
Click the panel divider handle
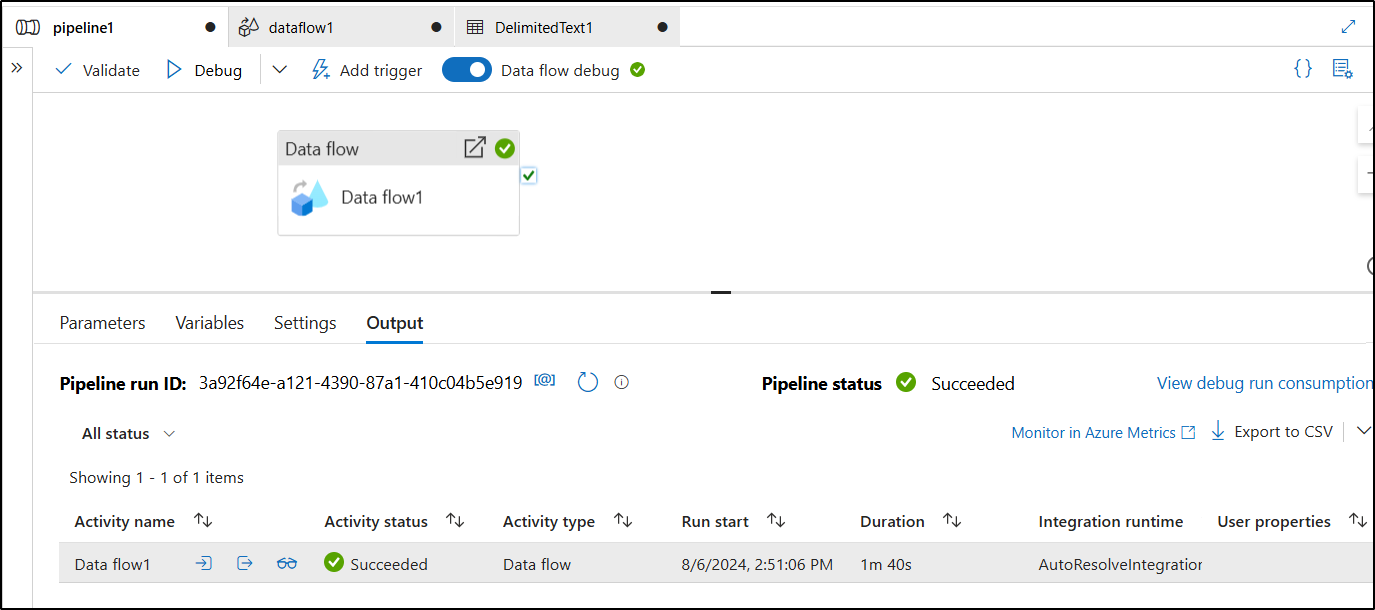(x=720, y=292)
